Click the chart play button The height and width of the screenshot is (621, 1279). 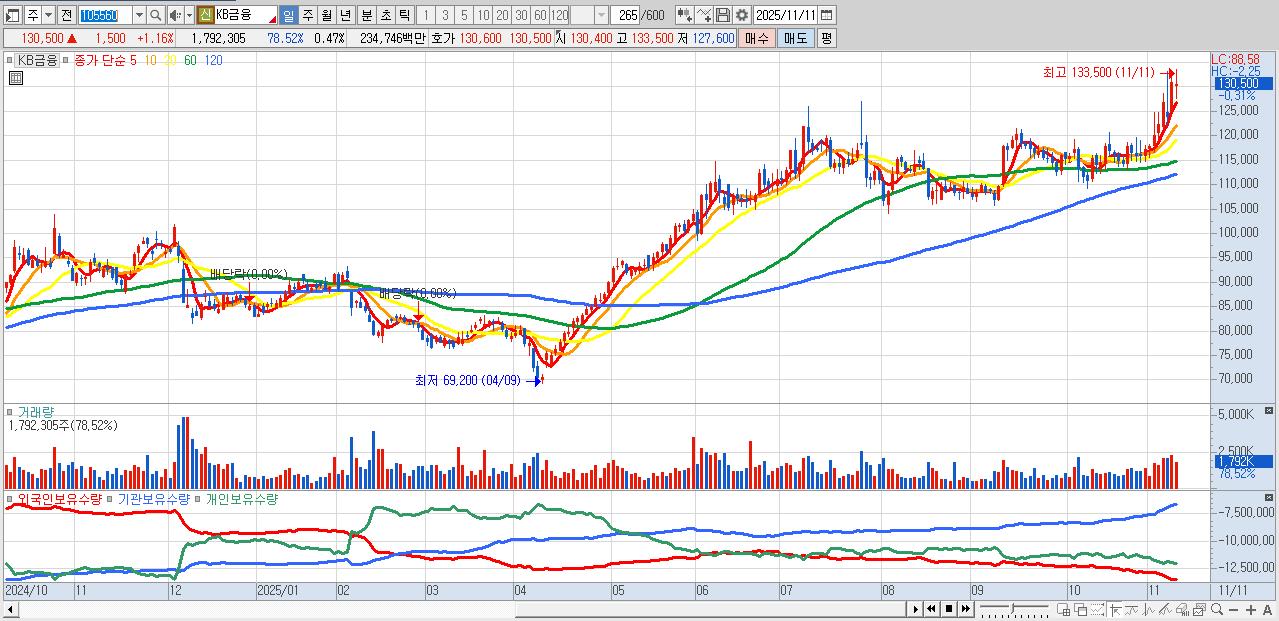[916, 609]
